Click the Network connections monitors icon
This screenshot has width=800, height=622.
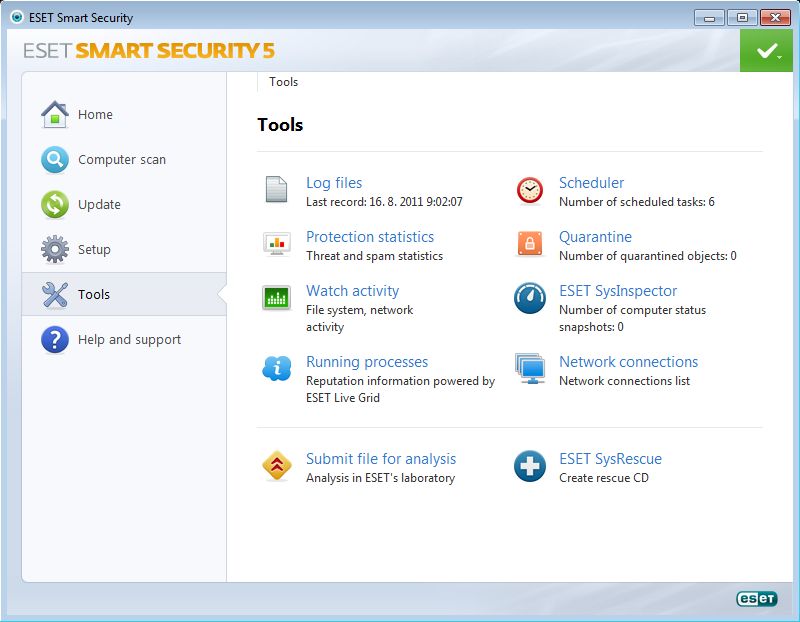(x=530, y=368)
